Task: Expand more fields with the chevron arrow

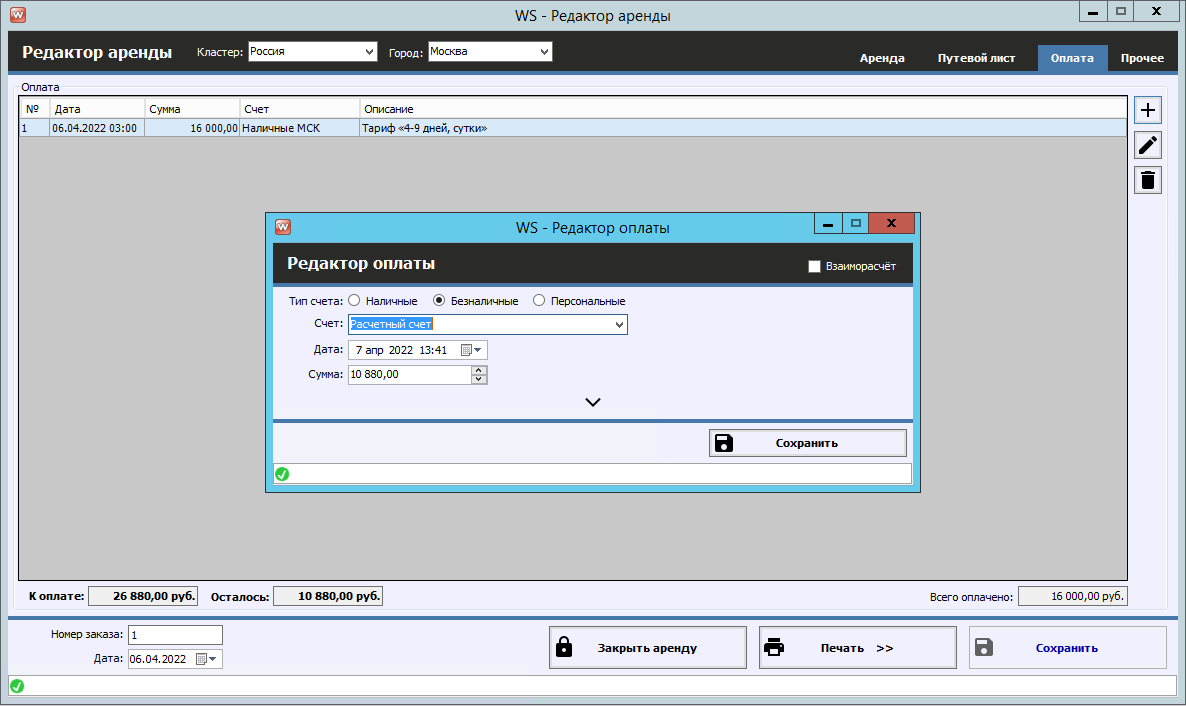Action: coord(593,402)
